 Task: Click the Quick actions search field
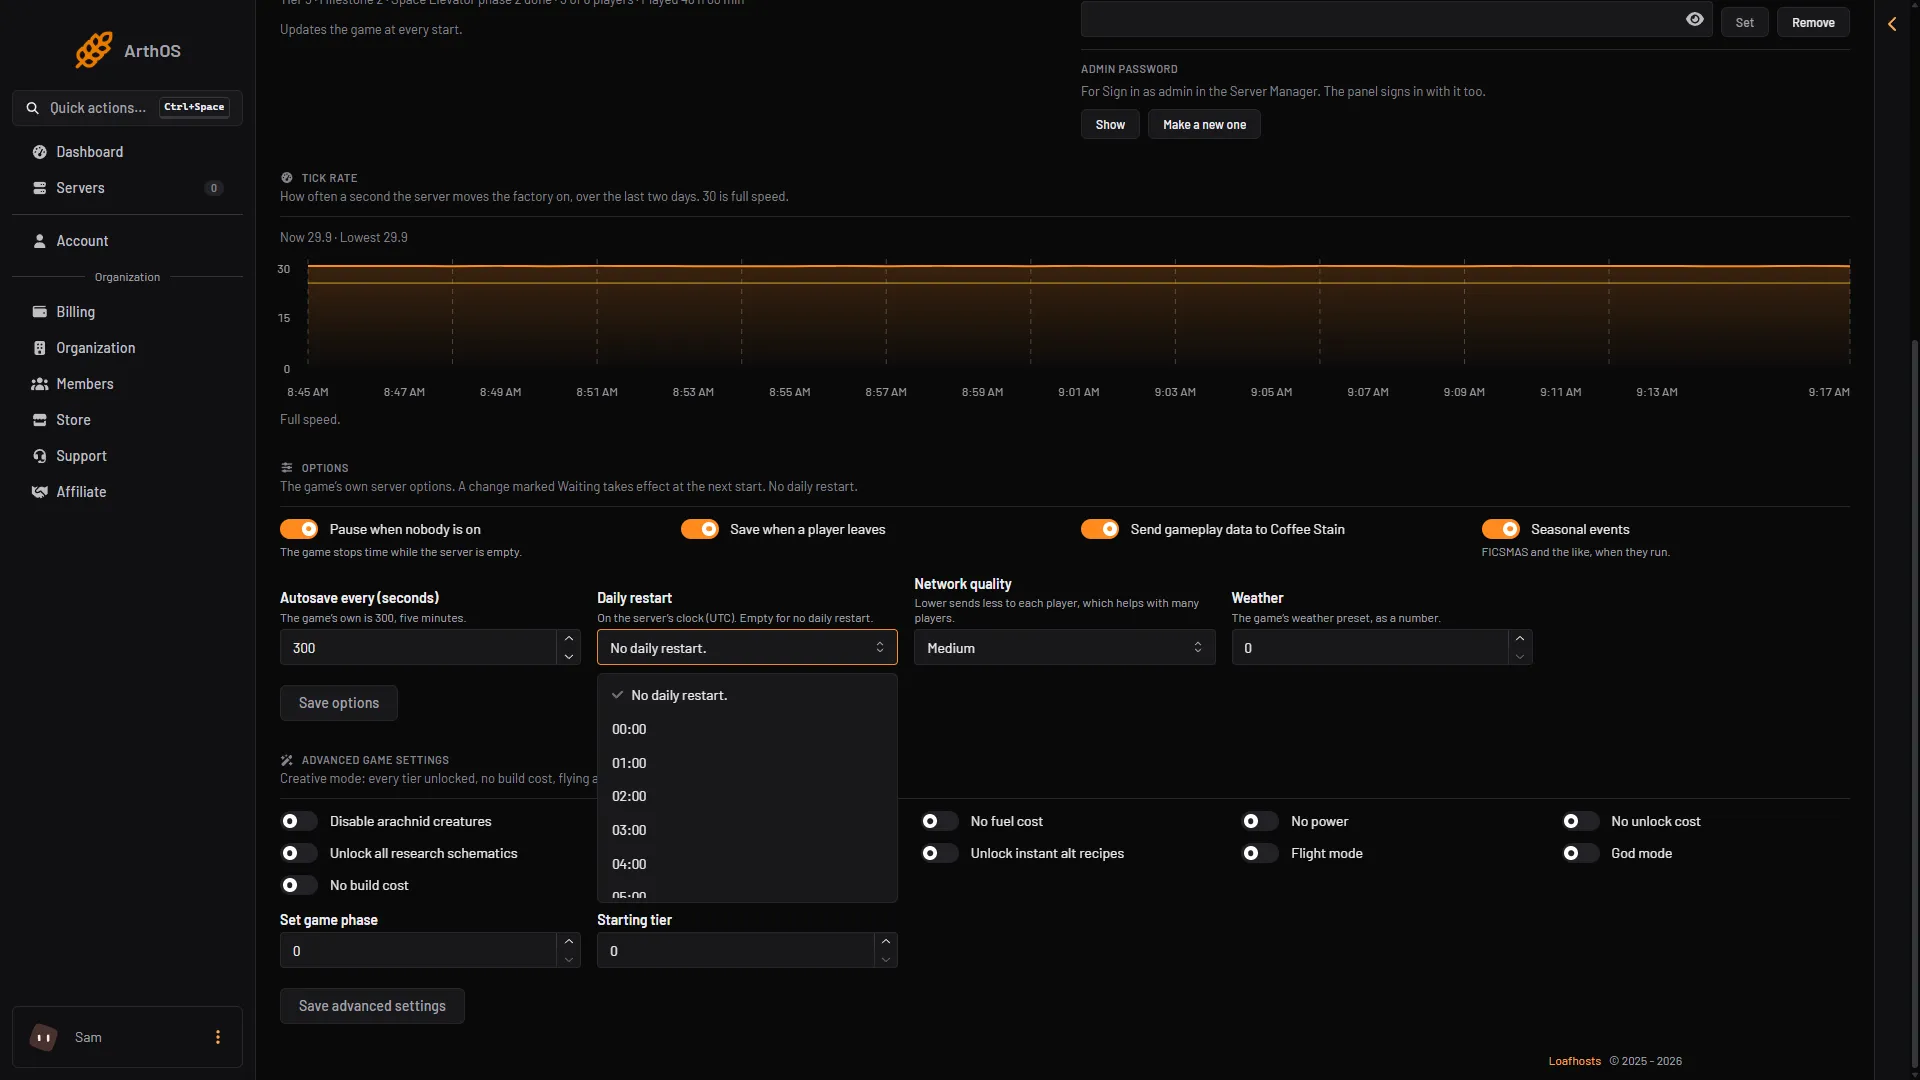coord(127,108)
